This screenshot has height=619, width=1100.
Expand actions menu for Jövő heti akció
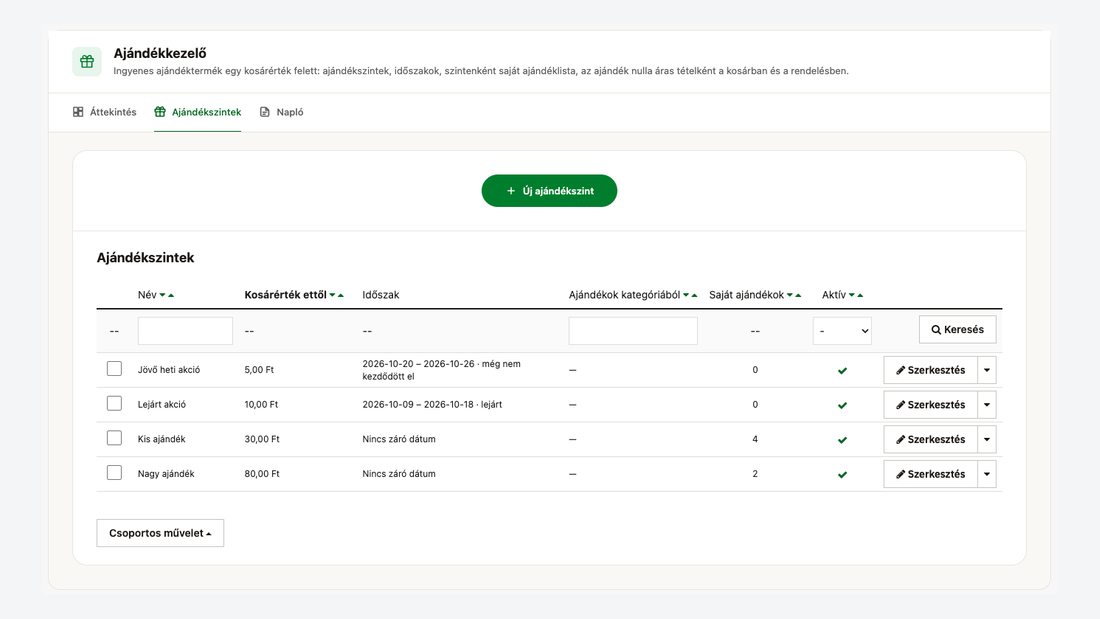[x=987, y=370]
